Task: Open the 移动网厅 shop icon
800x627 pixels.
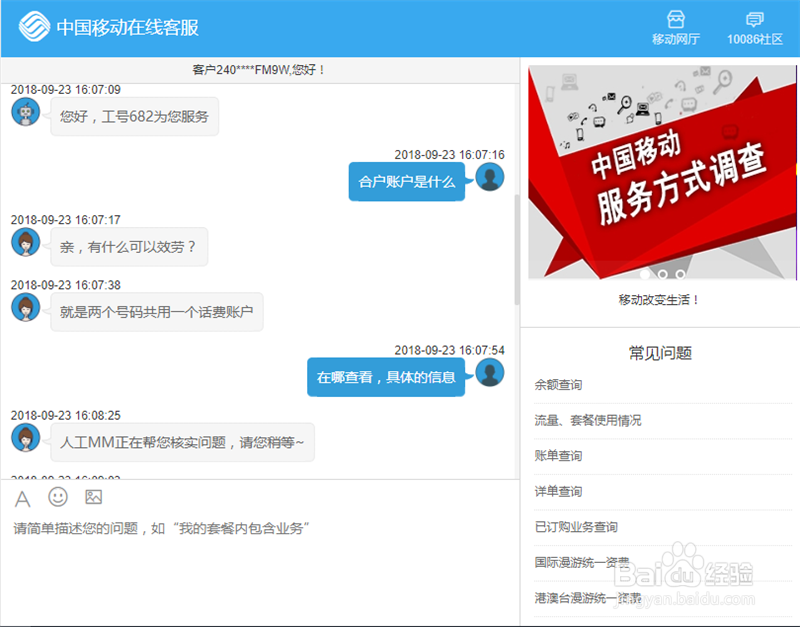Action: point(676,19)
